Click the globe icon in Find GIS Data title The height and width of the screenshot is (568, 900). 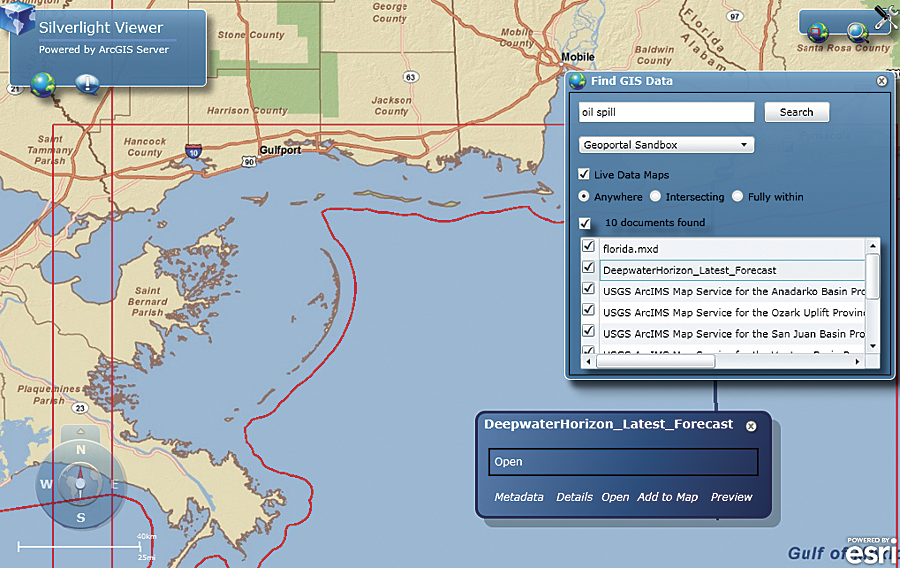(577, 81)
